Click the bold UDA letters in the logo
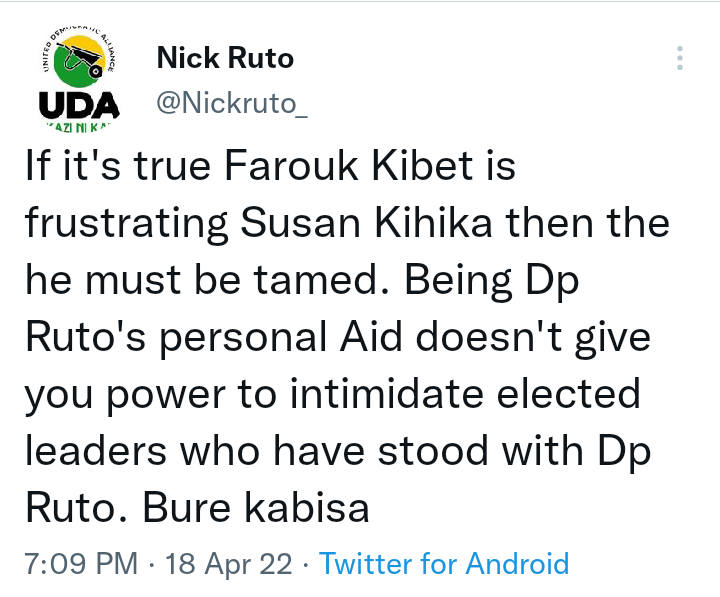Image resolution: width=720 pixels, height=597 pixels. coord(79,104)
